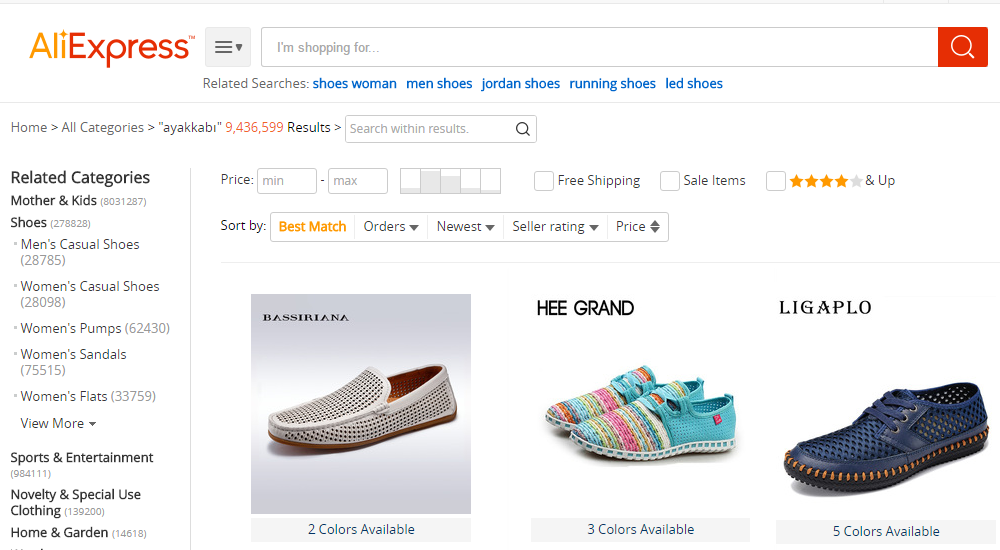This screenshot has height=550, width=1000.
Task: Go to Home breadcrumb
Action: (x=29, y=128)
